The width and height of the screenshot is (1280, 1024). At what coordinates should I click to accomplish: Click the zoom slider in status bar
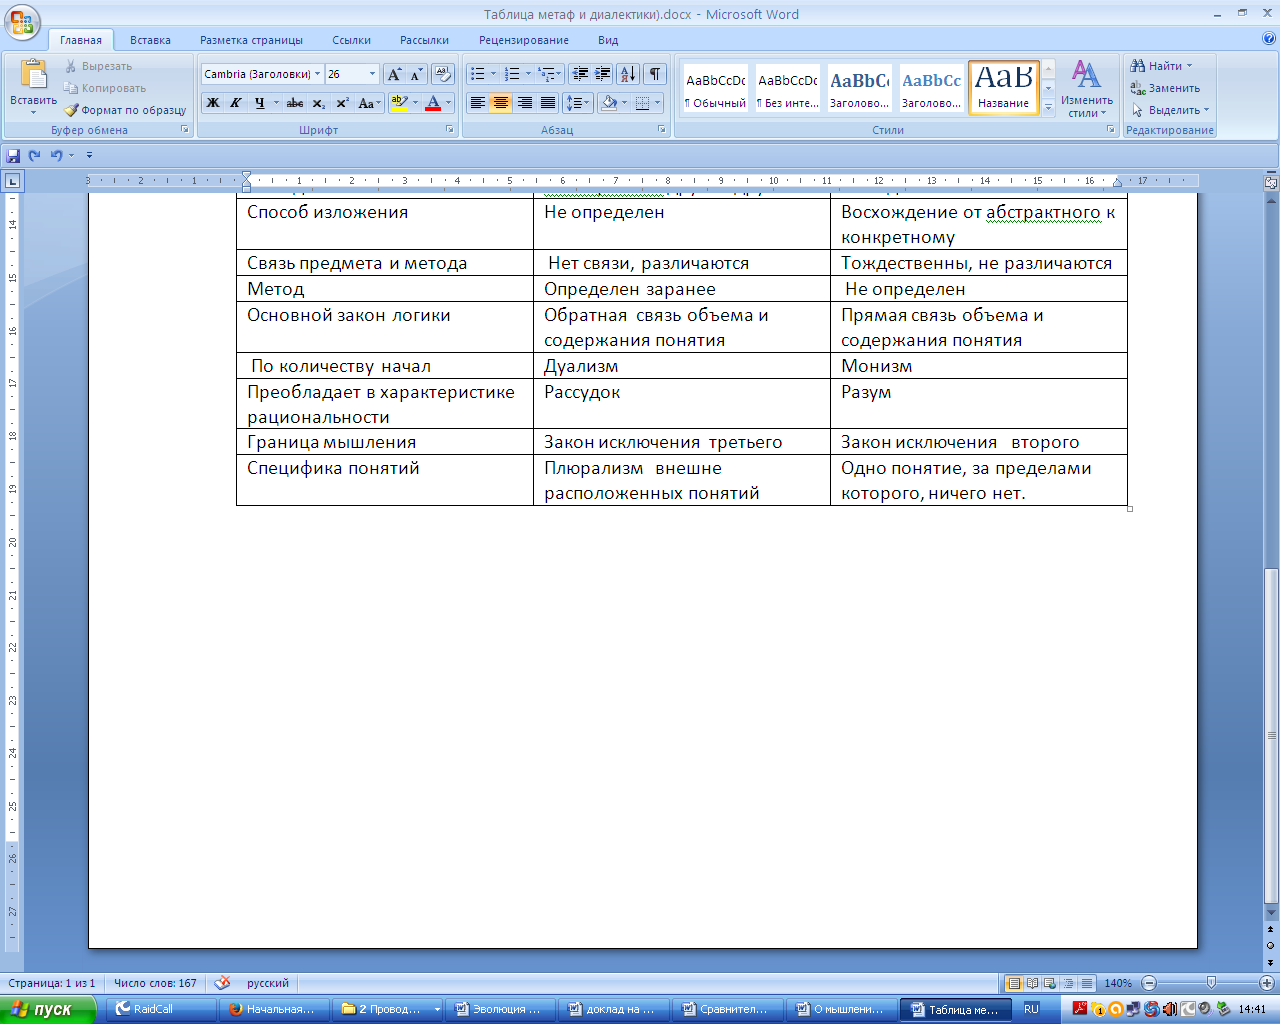[1211, 983]
